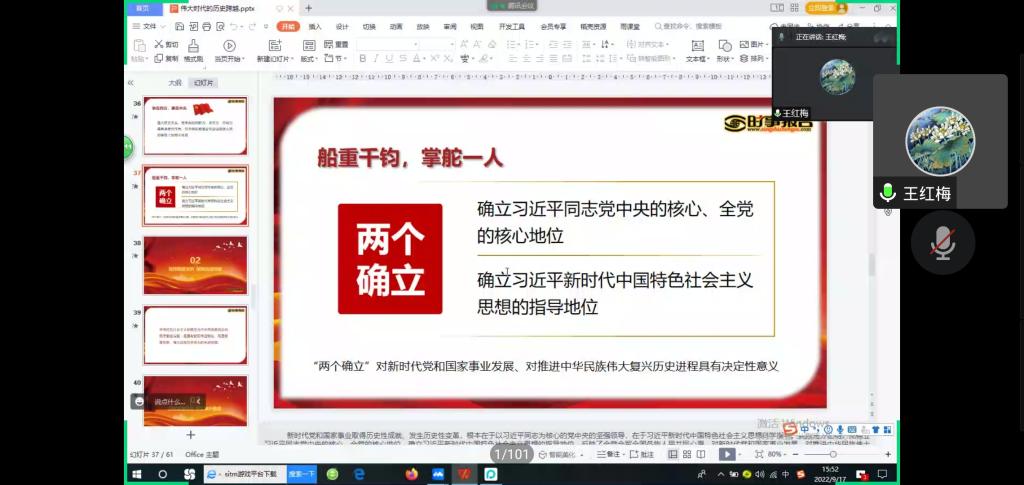Switch to the 插入 (Insert) ribbon tab
Viewport: 1024px width, 485px height.
pos(315,26)
